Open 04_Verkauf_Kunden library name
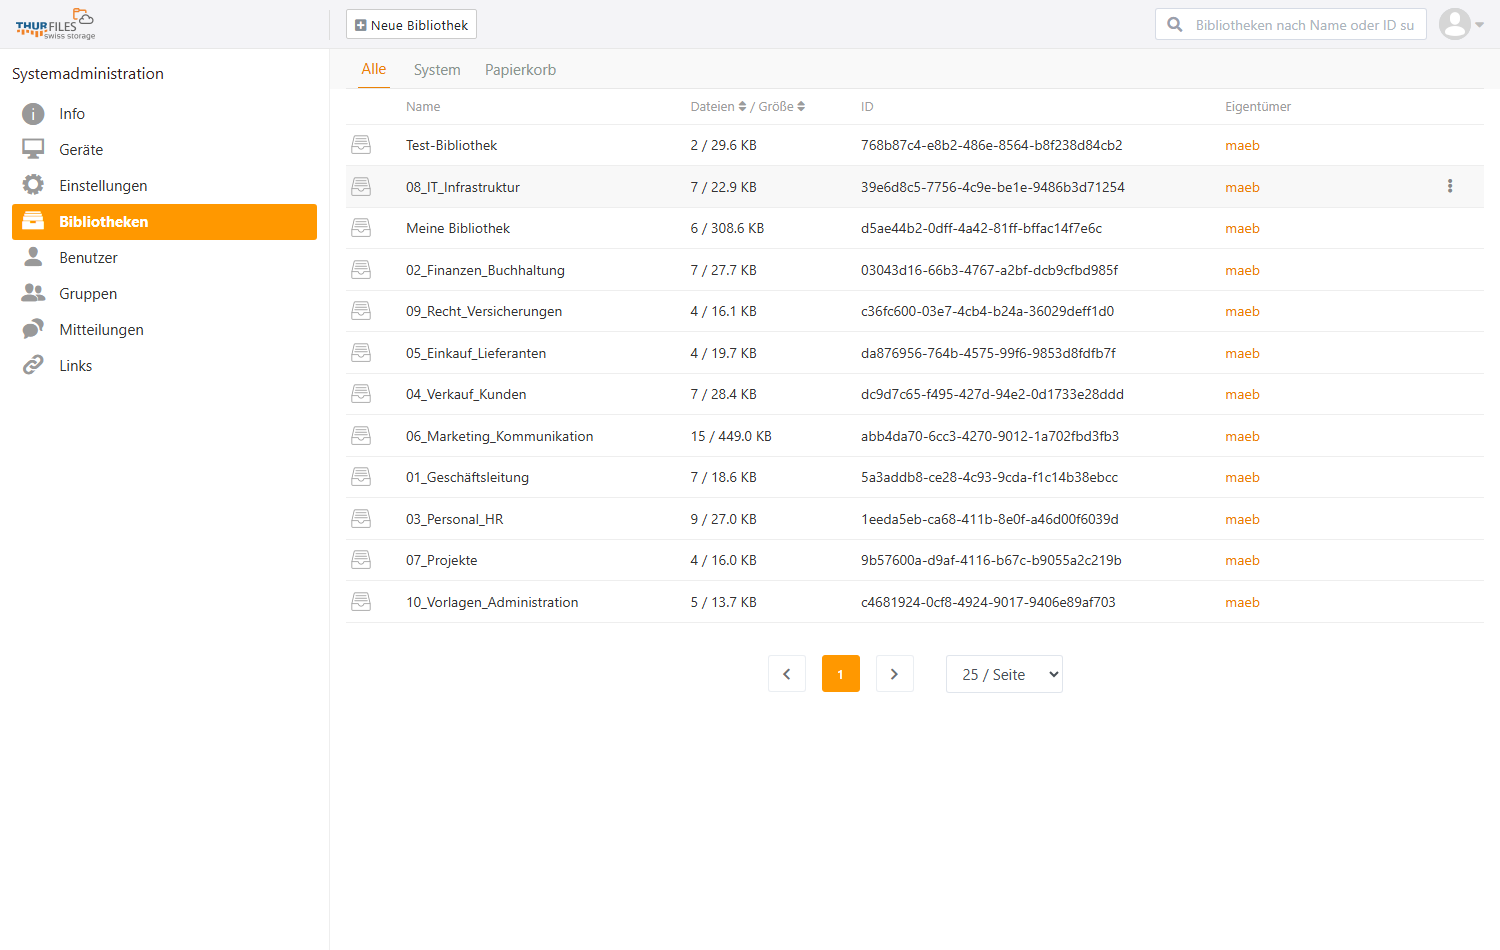The image size is (1500, 950). [466, 394]
